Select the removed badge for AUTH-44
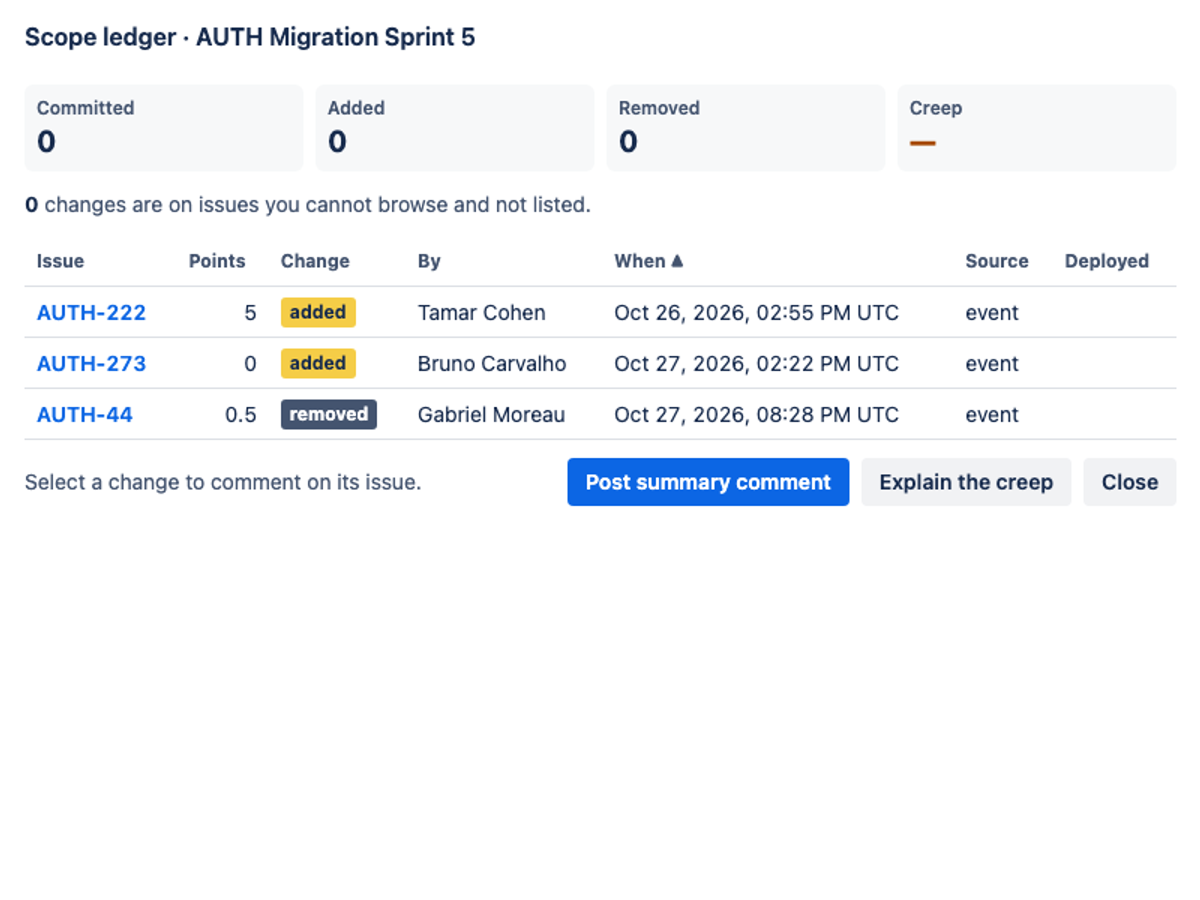The height and width of the screenshot is (900, 1200). (x=329, y=414)
